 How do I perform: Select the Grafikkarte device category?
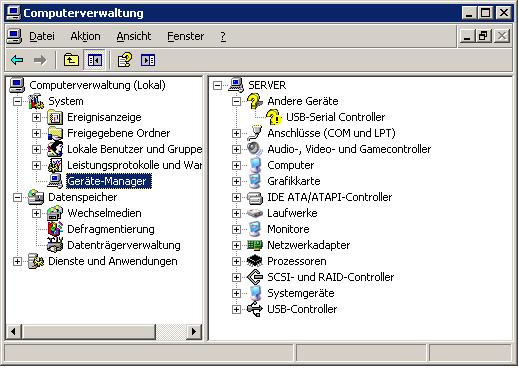pyautogui.click(x=294, y=181)
